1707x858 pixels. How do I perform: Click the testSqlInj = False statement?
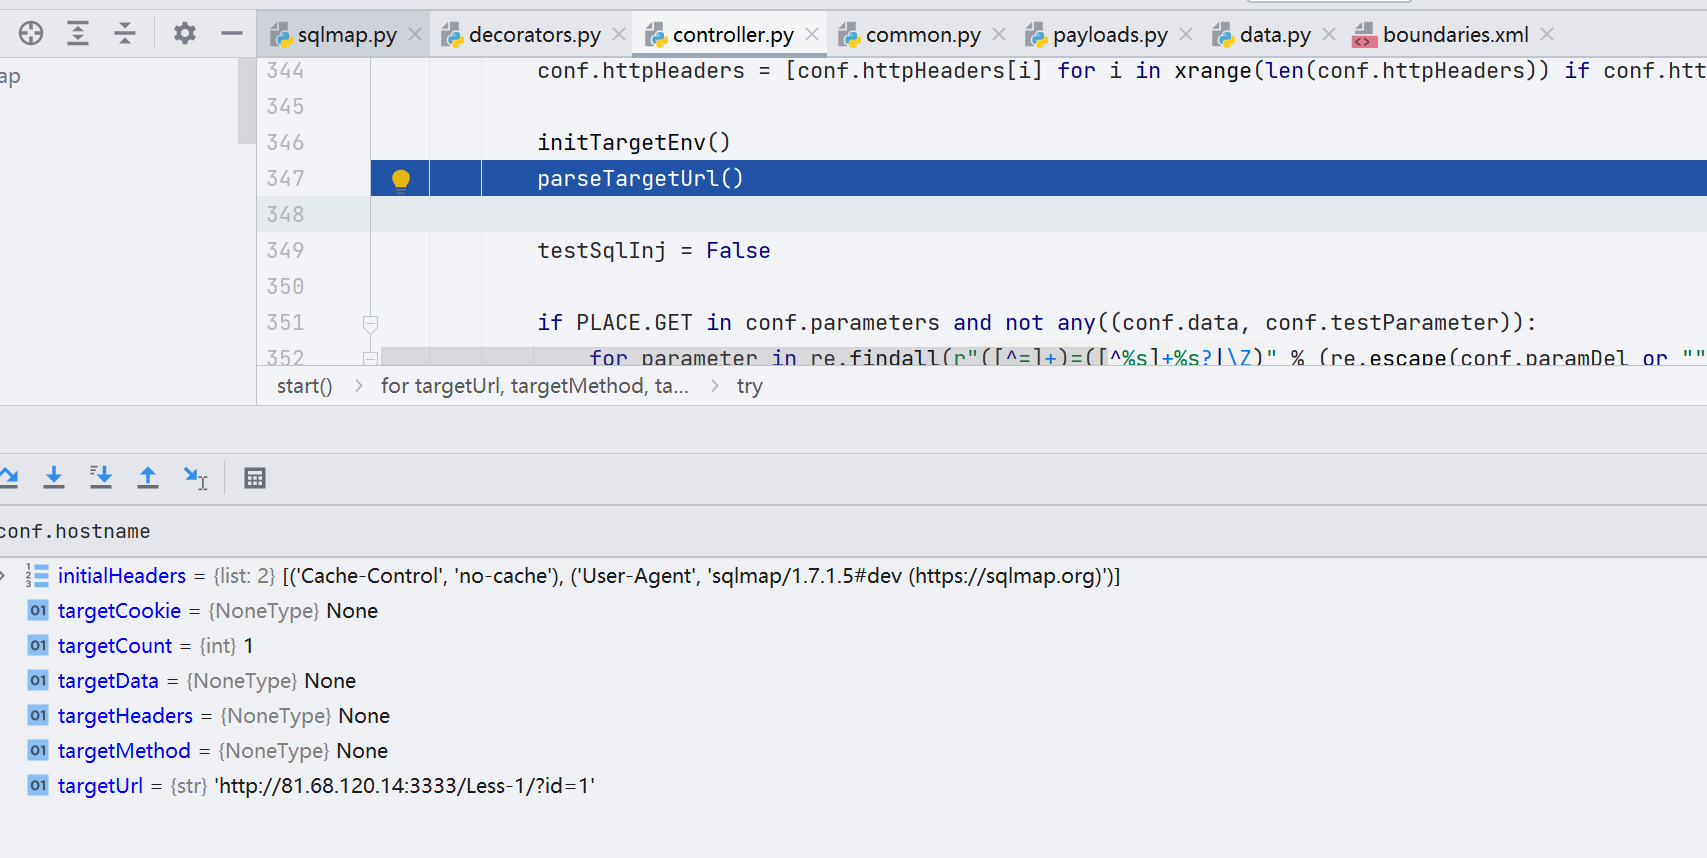654,251
